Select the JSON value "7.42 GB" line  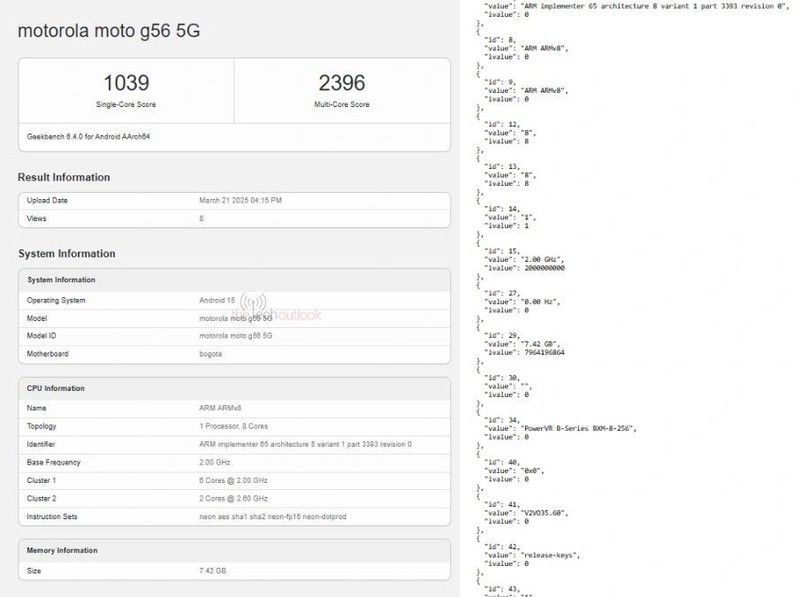point(522,344)
